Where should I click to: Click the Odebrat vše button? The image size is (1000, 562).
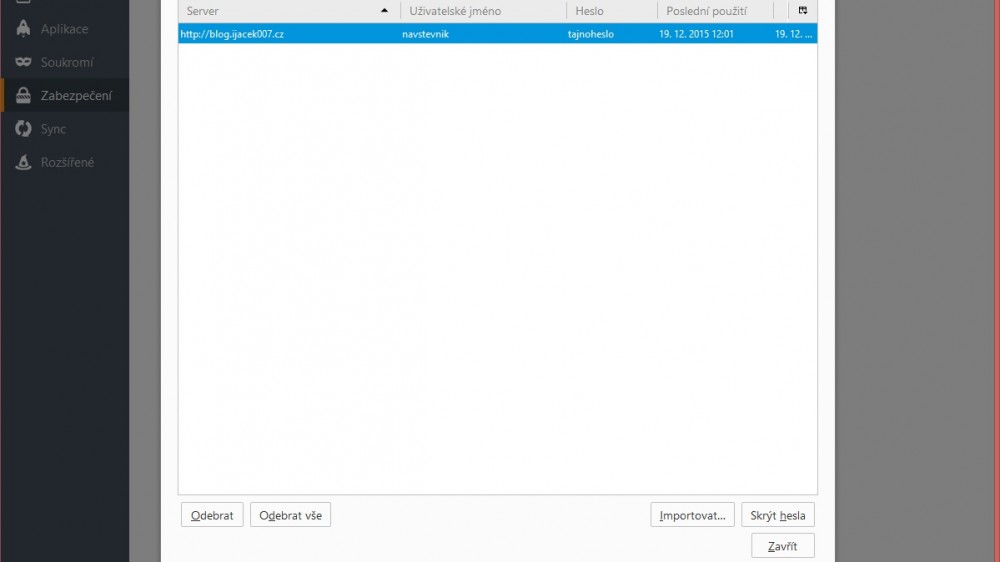(x=290, y=515)
